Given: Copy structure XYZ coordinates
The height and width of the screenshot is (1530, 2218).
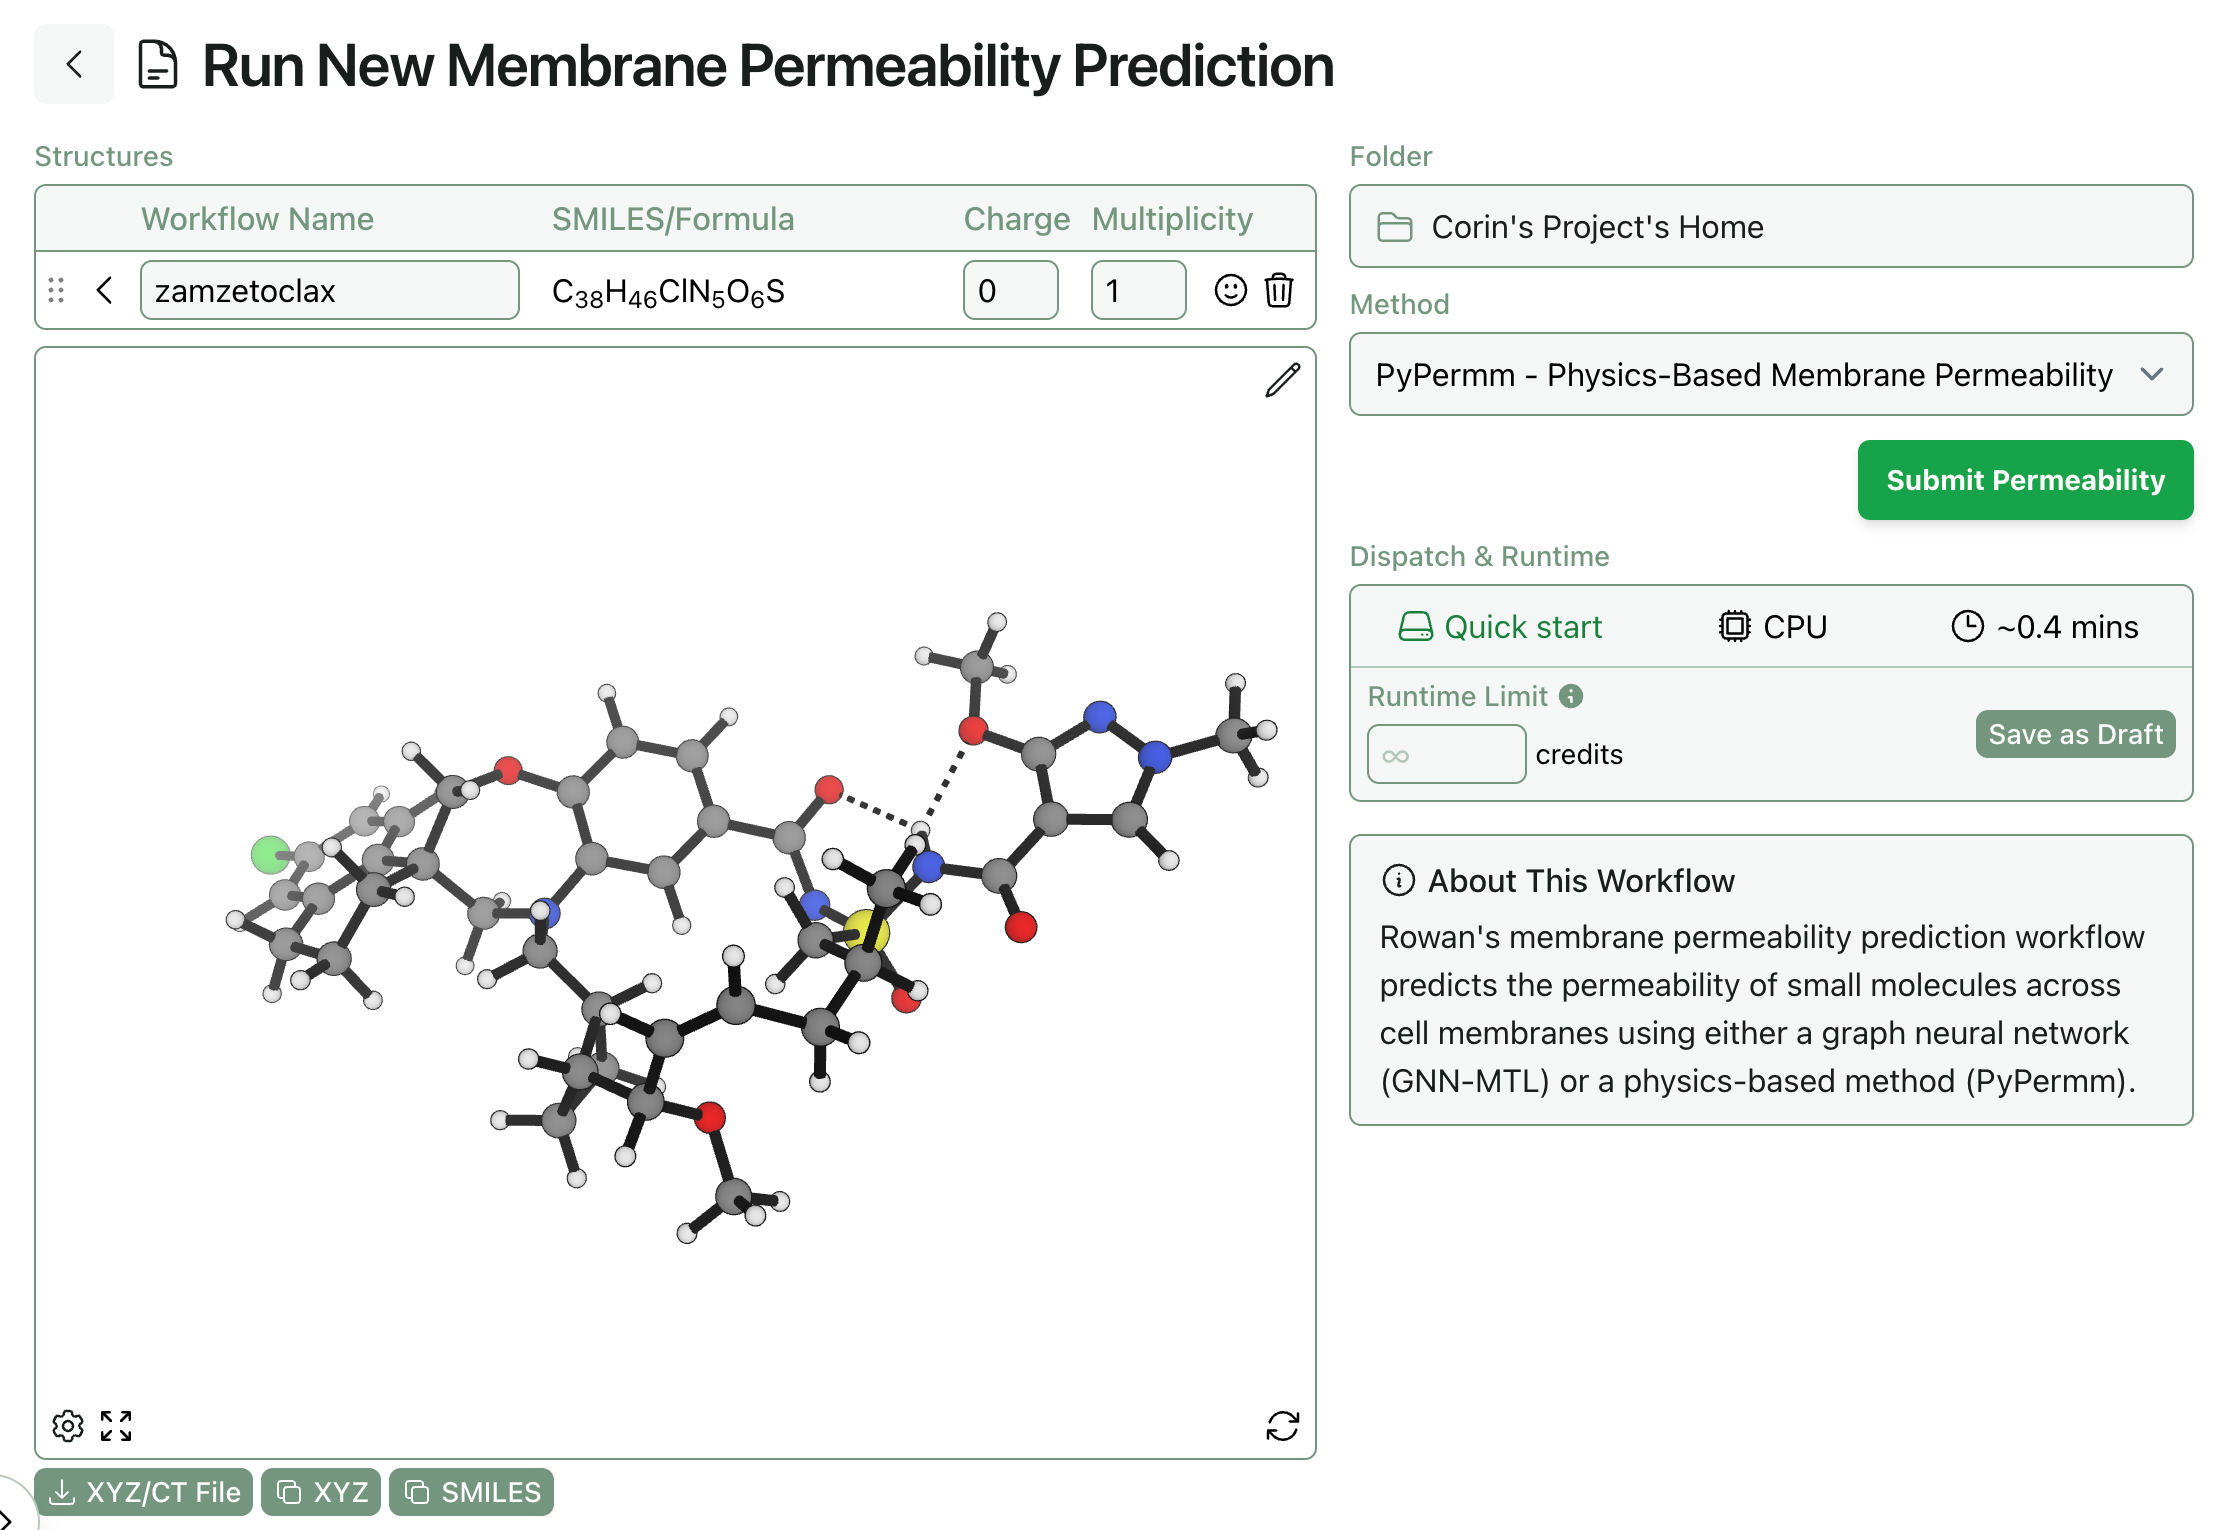Looking at the screenshot, I should click(x=321, y=1492).
